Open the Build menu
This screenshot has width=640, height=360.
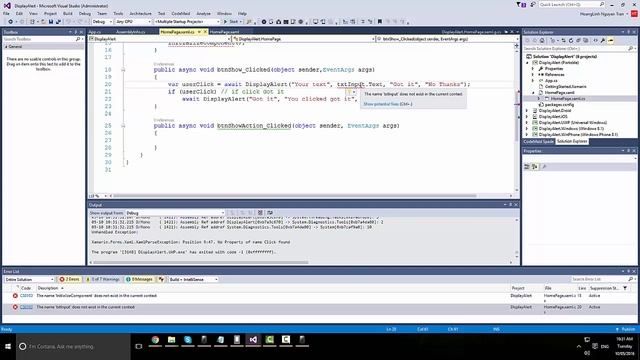68,13
